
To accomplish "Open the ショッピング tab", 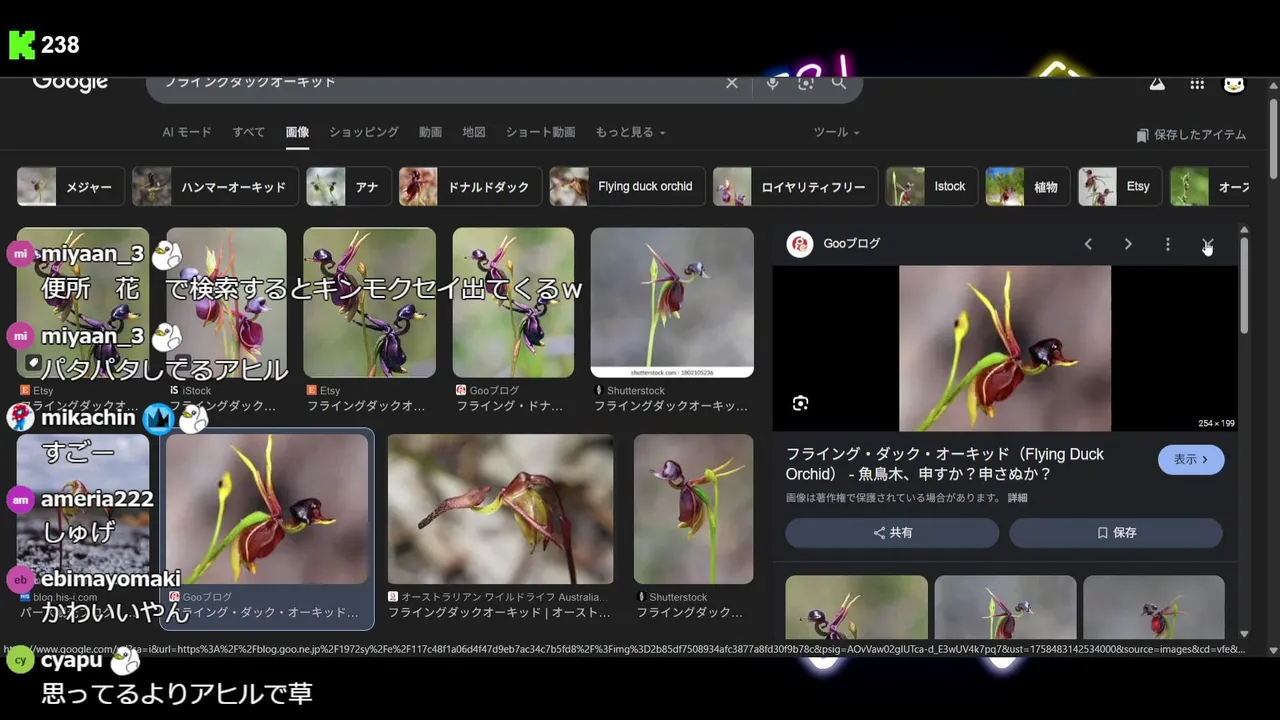I will [x=364, y=132].
